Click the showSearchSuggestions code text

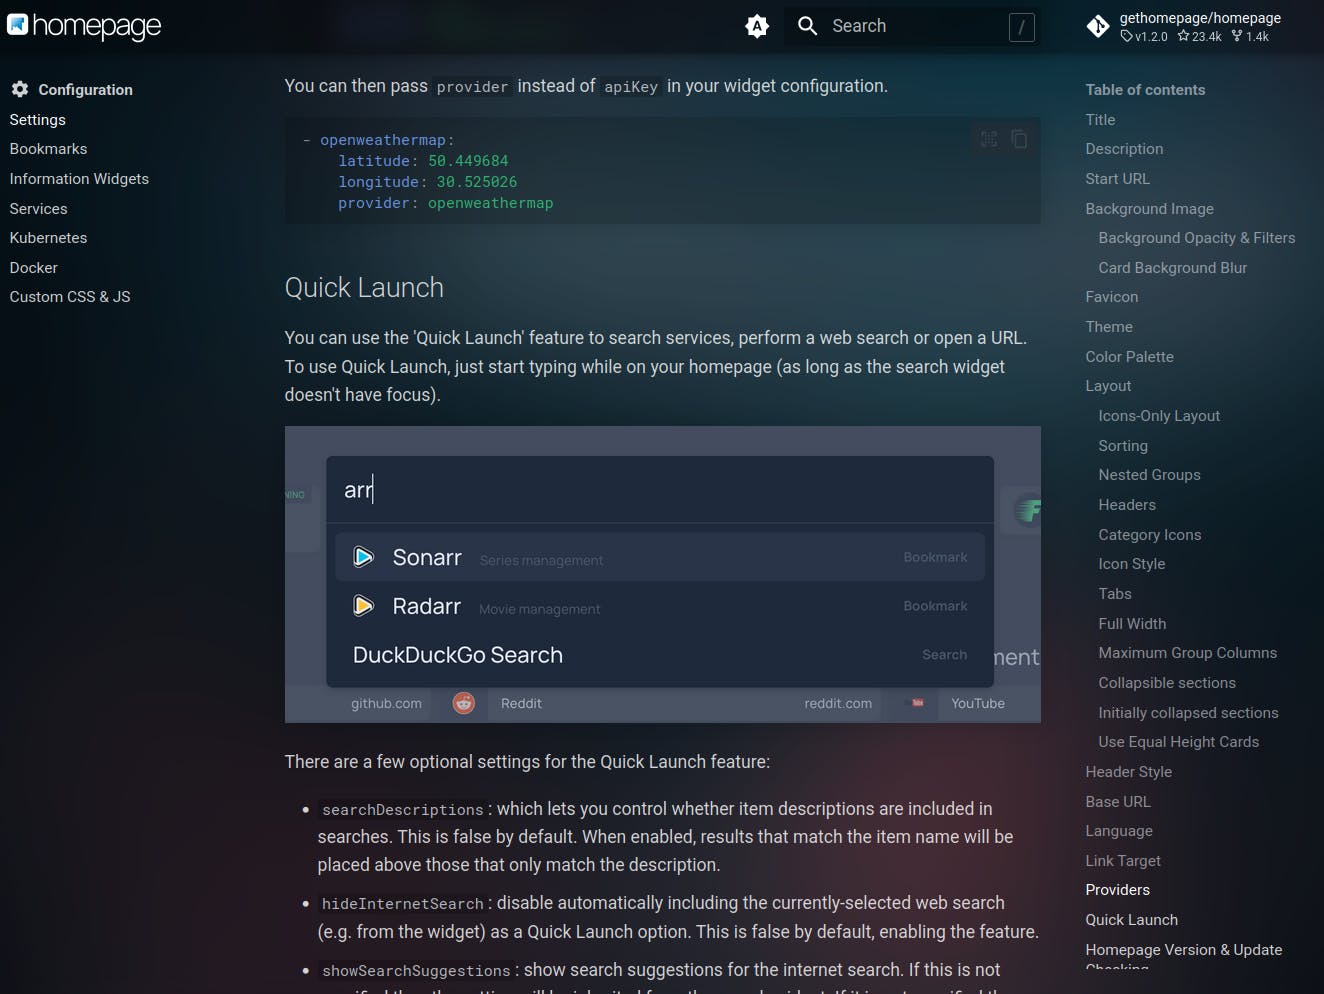point(416,971)
